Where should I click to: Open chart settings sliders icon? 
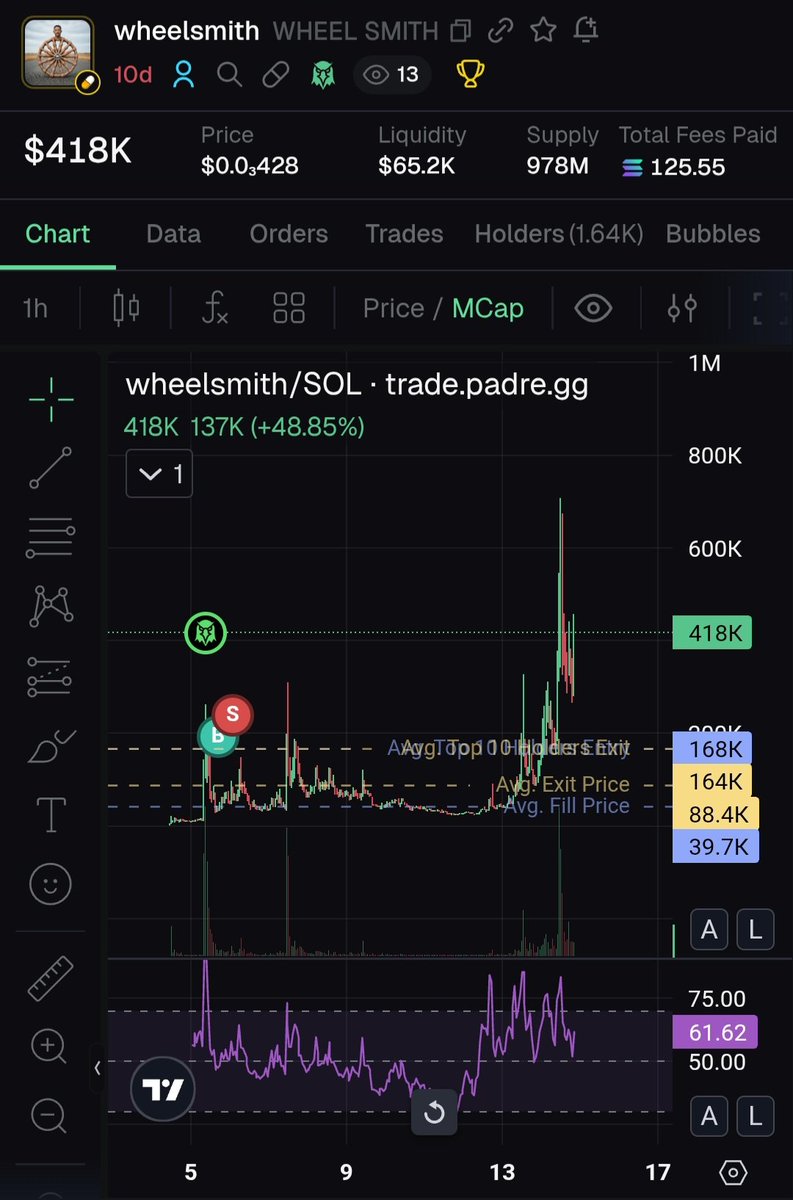pos(682,308)
